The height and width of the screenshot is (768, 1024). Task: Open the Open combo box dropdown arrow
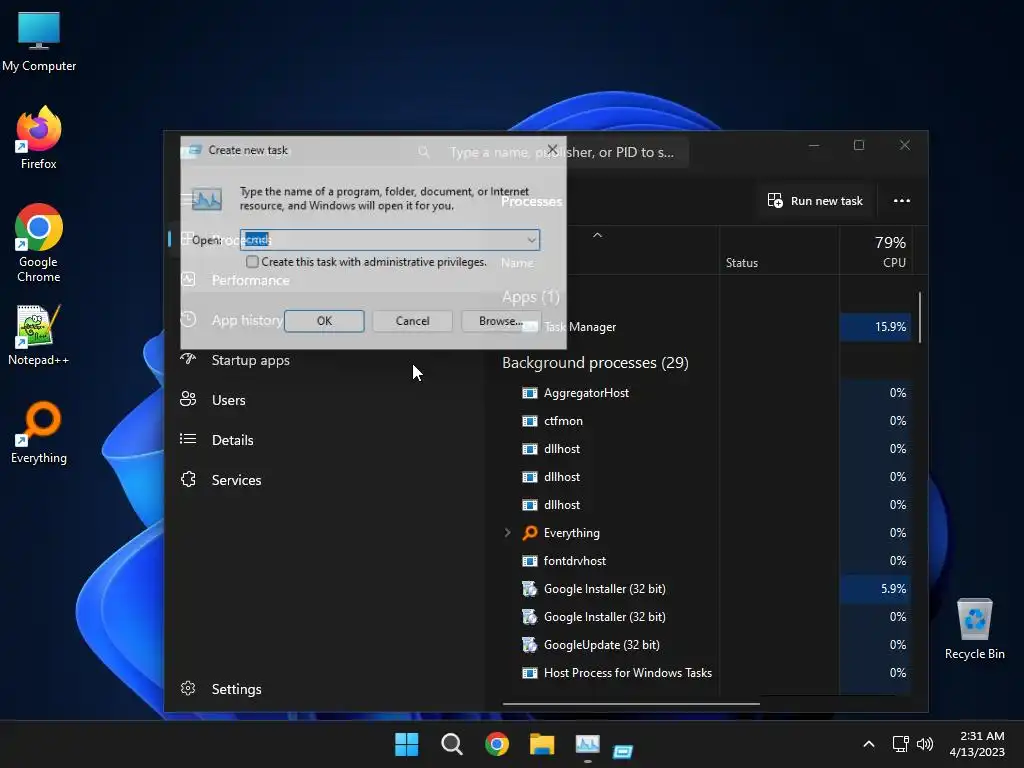click(532, 240)
